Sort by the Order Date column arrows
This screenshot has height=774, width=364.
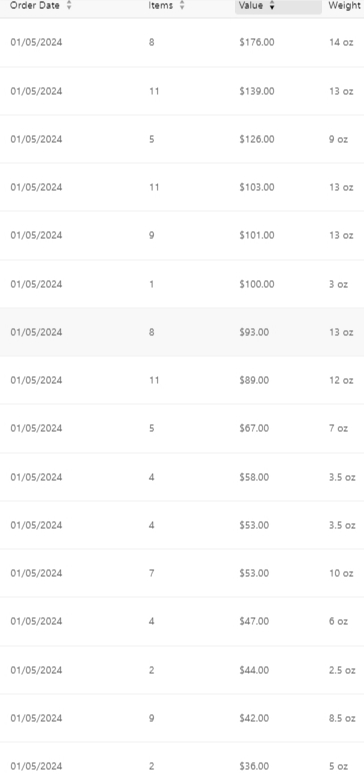pyautogui.click(x=69, y=6)
